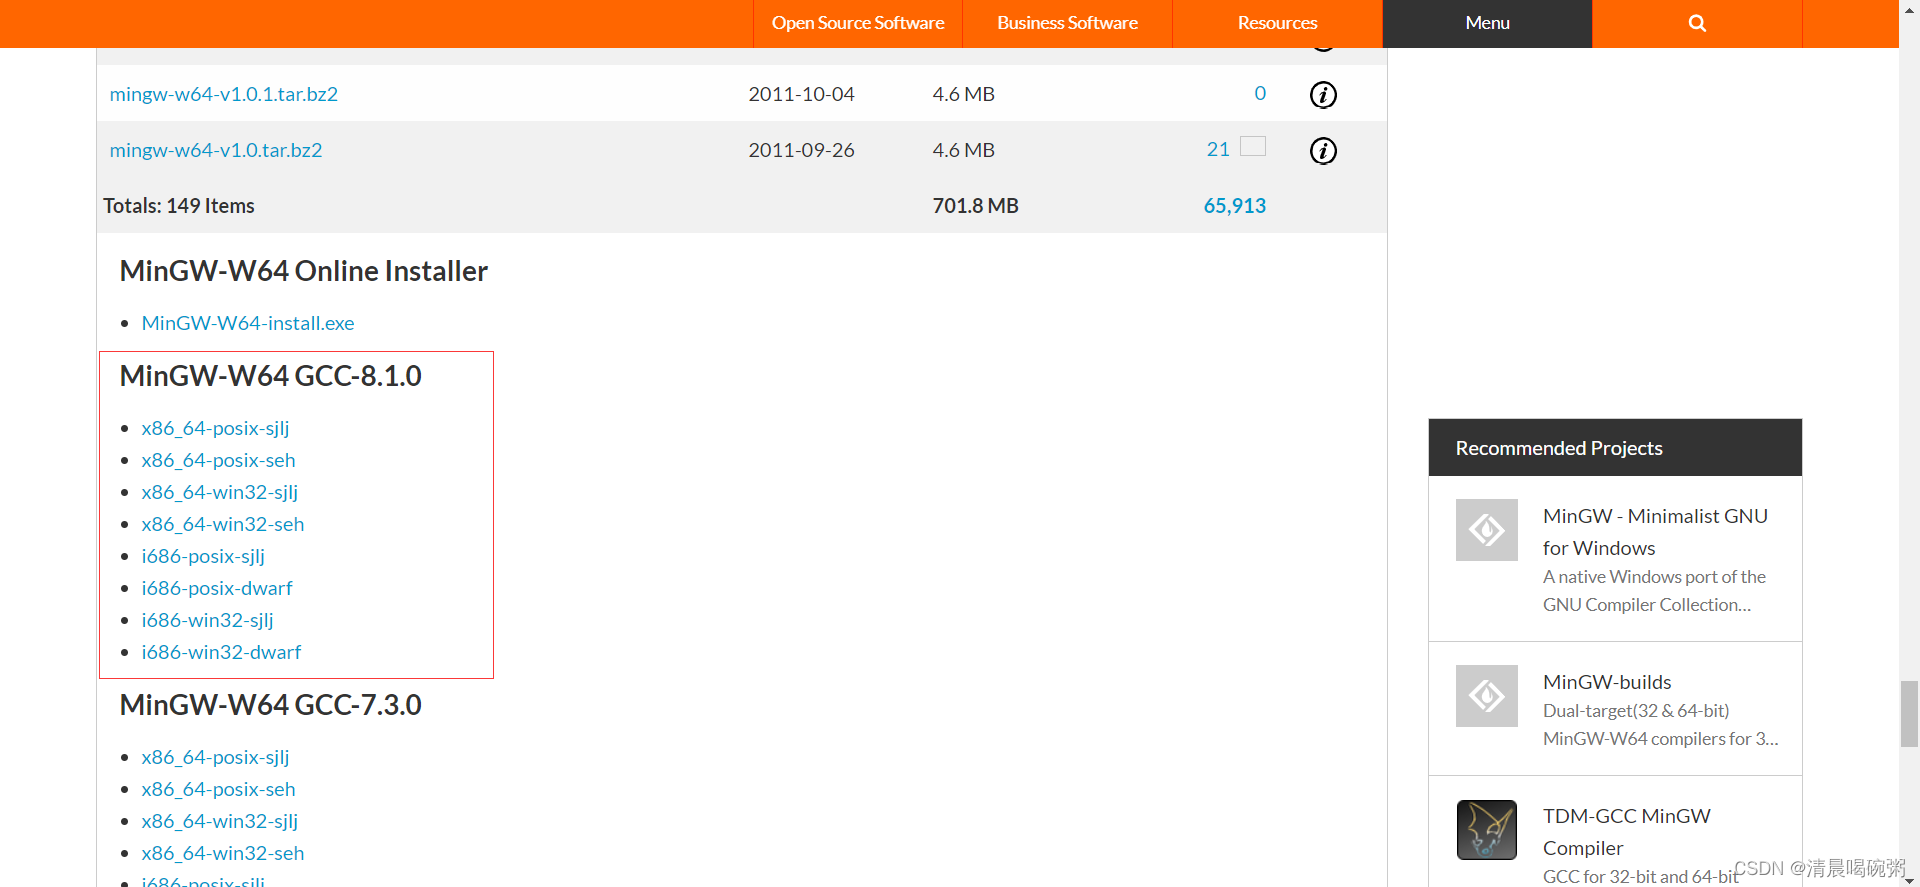
Task: Click the Recommended Projects header
Action: 1615,448
